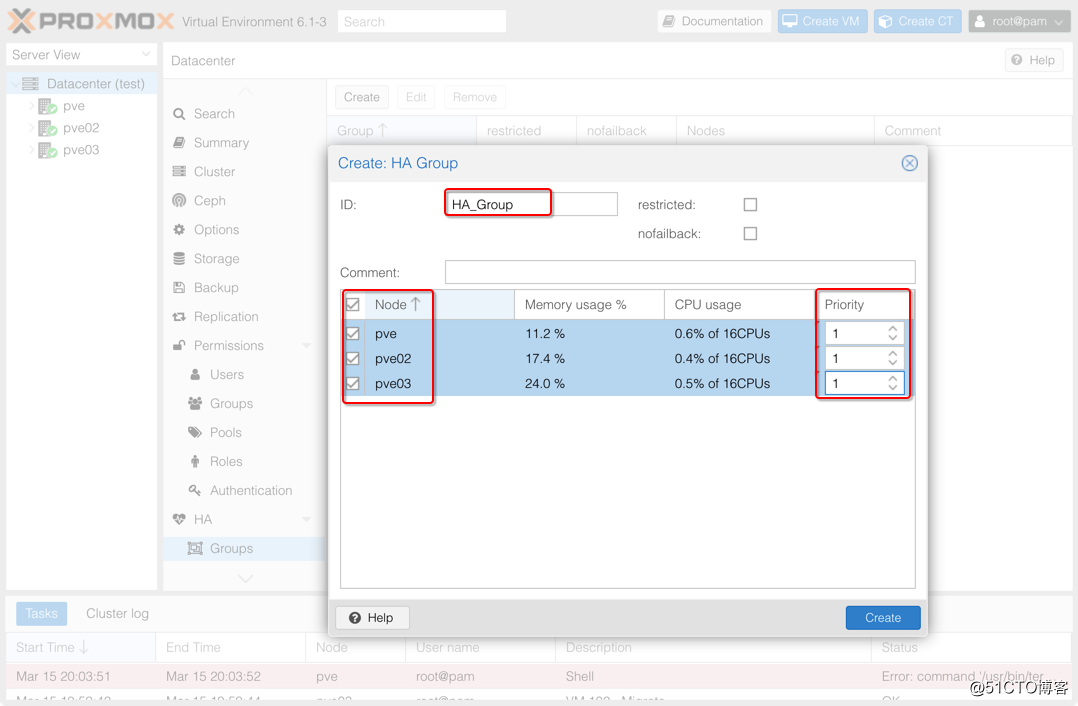The image size is (1078, 706).
Task: Click the Comment input field
Action: tap(680, 272)
